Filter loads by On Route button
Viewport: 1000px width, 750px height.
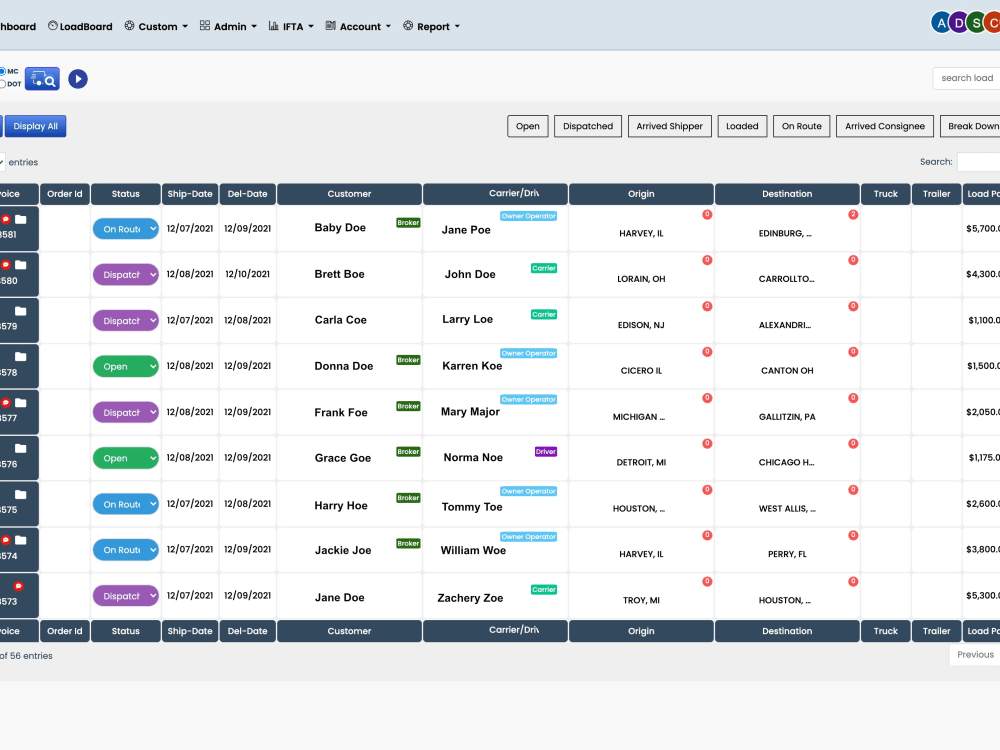[x=802, y=126]
